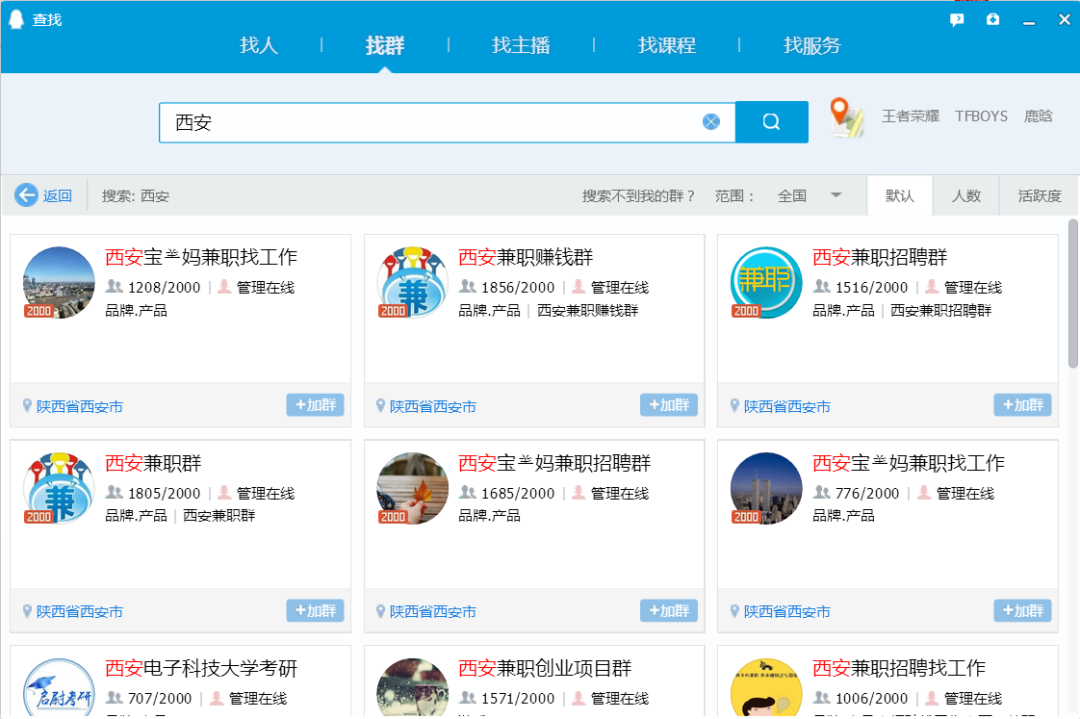Open avatar of group with 1208/2000 members
1080x719 pixels.
click(59, 282)
